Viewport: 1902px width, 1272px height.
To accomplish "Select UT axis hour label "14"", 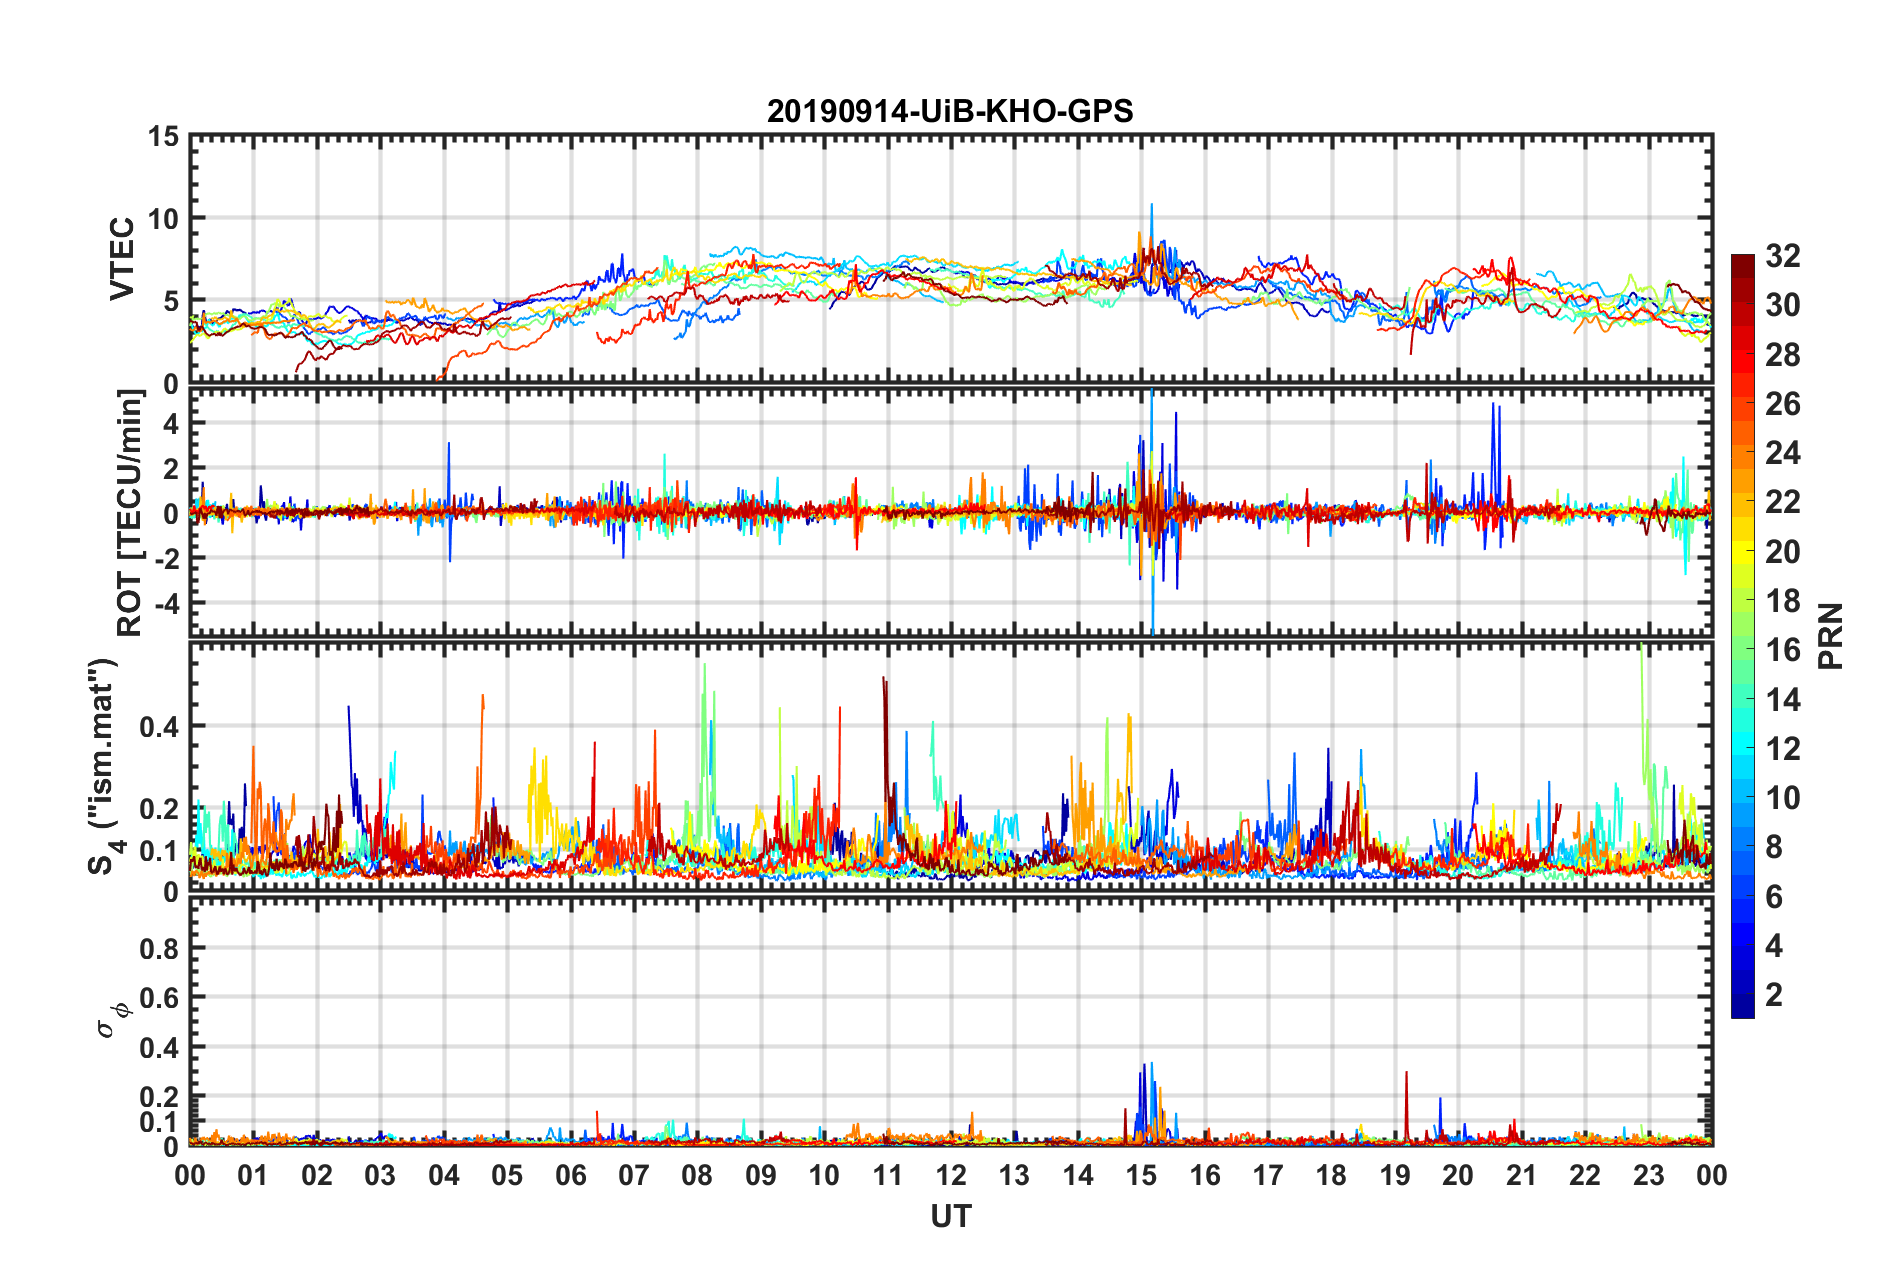I will click(1078, 1175).
